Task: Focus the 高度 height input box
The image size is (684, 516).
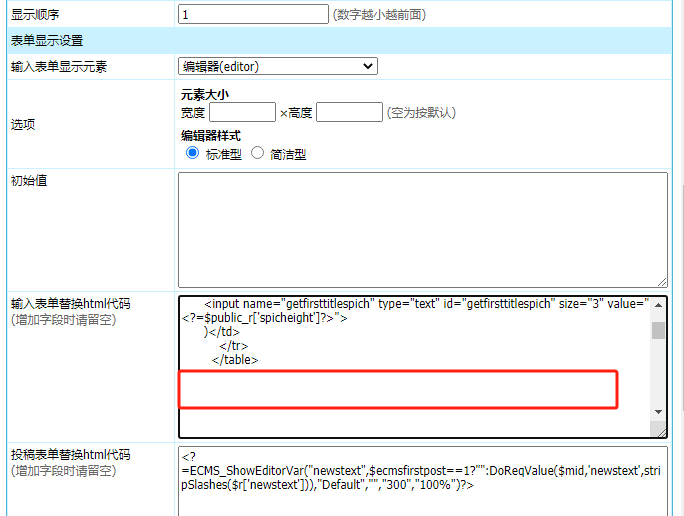Action: click(x=349, y=112)
